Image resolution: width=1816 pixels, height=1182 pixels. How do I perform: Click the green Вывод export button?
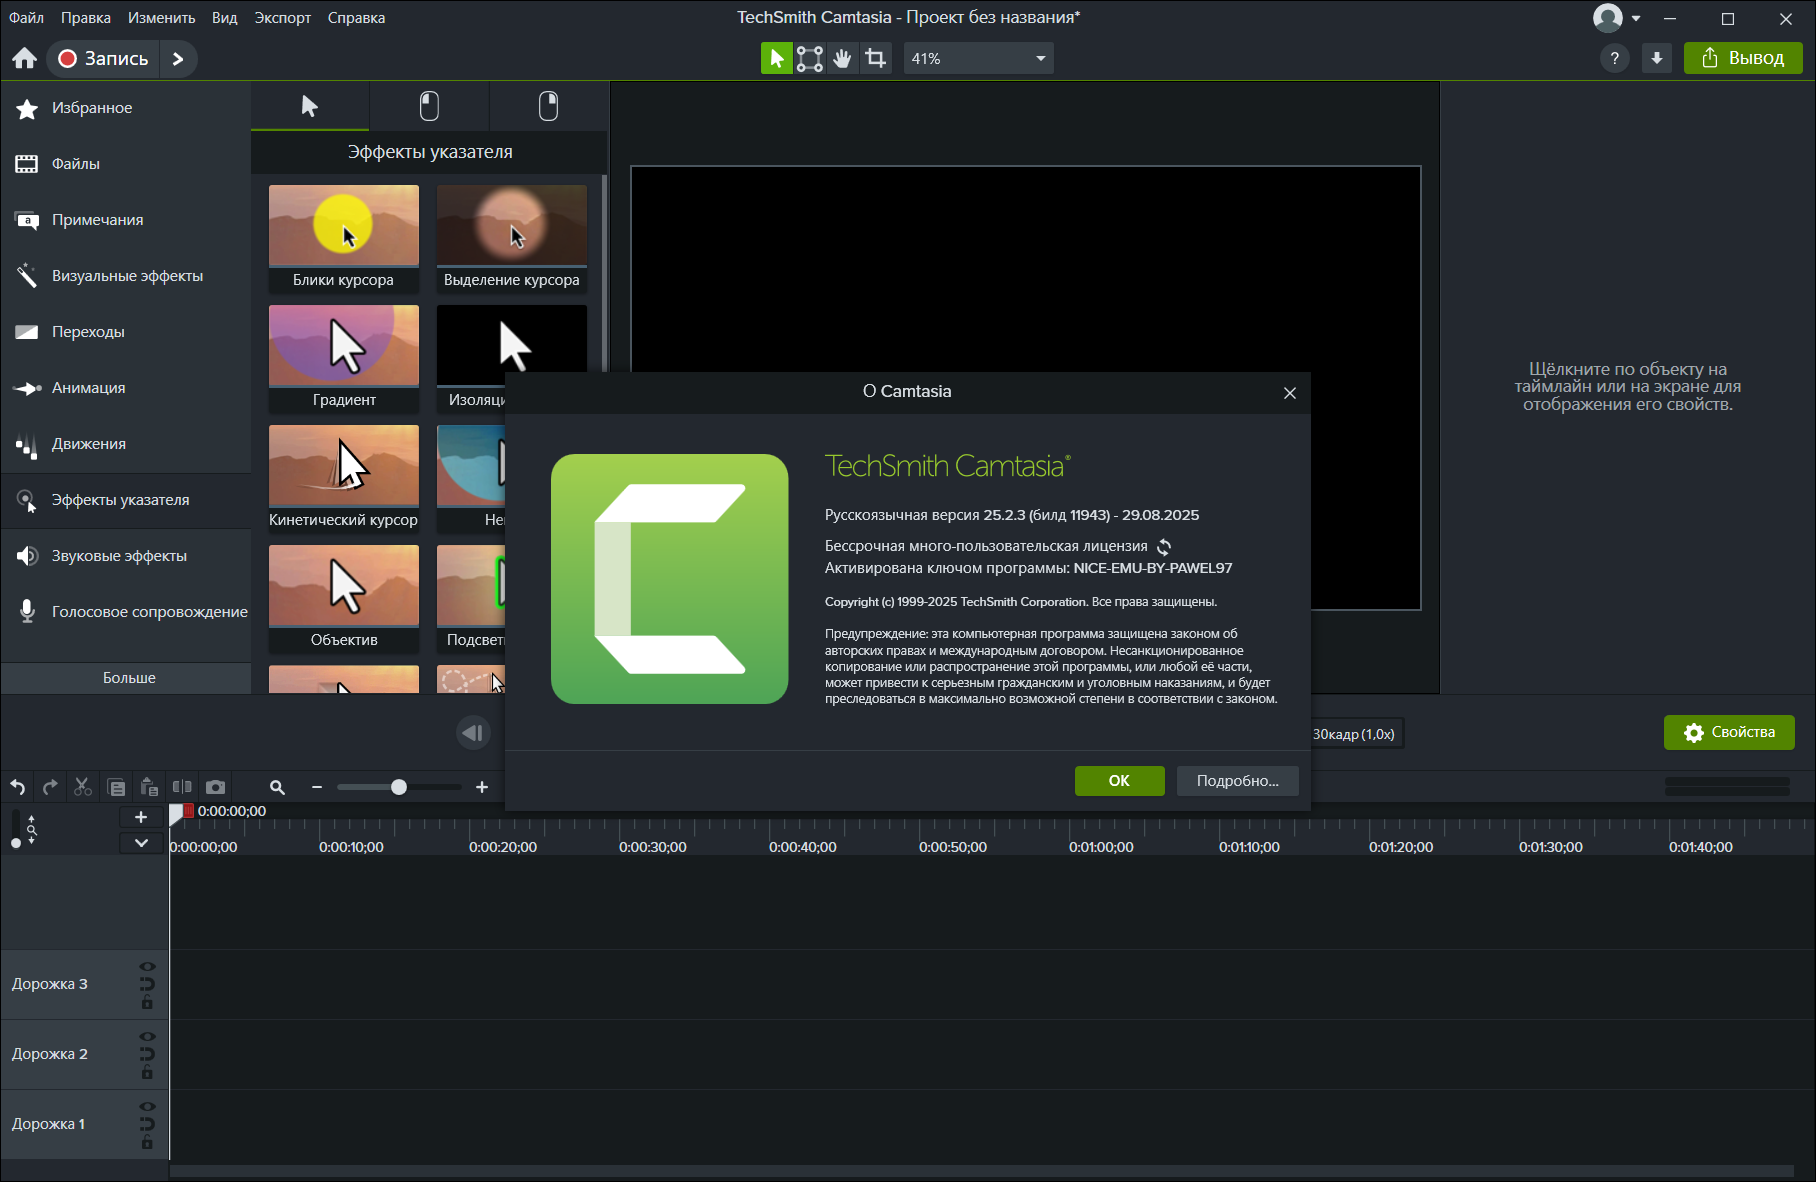coord(1743,58)
